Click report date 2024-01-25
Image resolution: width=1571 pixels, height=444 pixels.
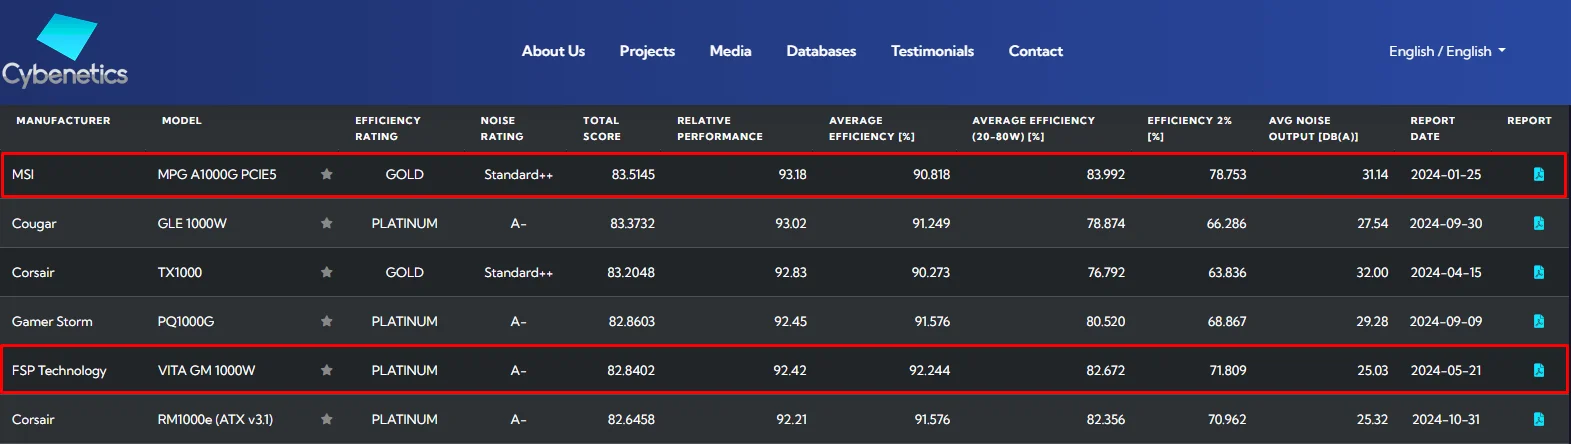1446,174
